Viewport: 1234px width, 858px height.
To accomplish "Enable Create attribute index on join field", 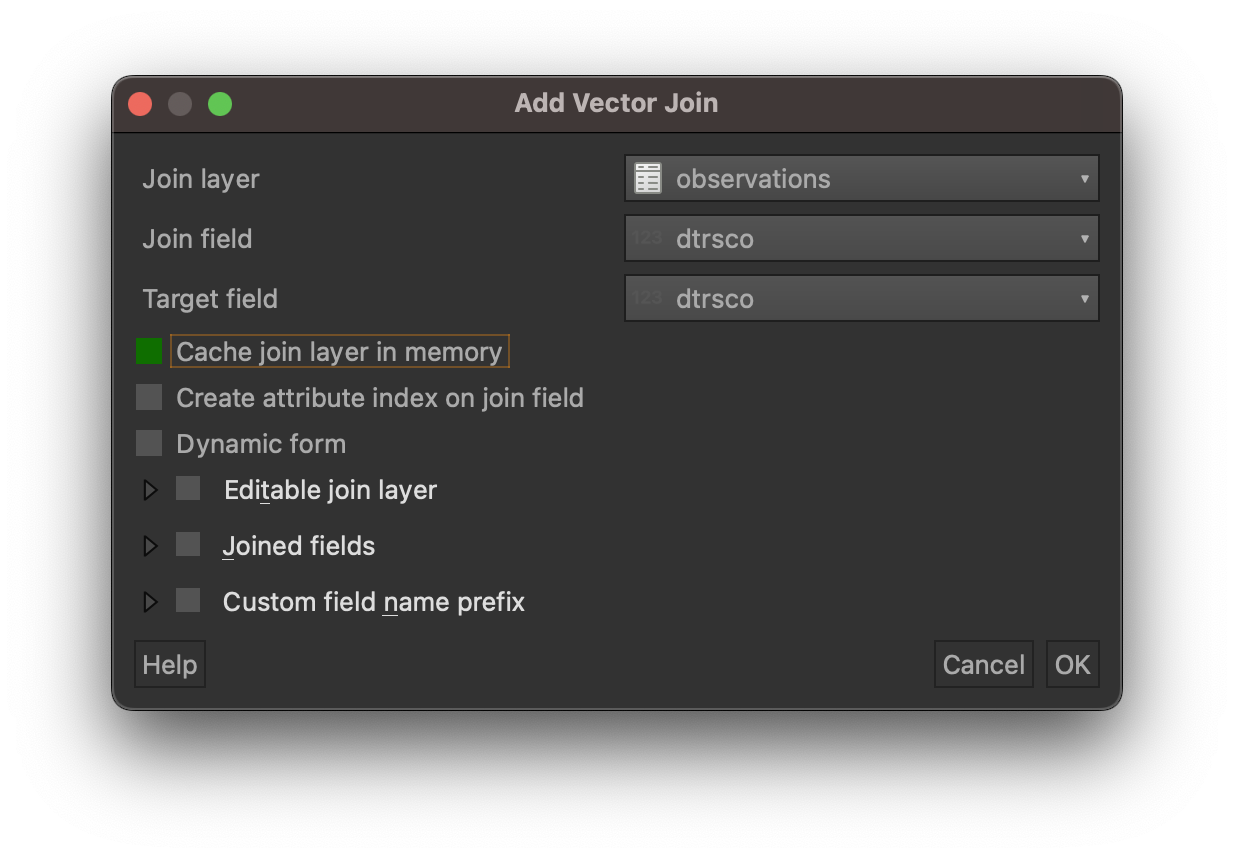I will click(x=149, y=397).
